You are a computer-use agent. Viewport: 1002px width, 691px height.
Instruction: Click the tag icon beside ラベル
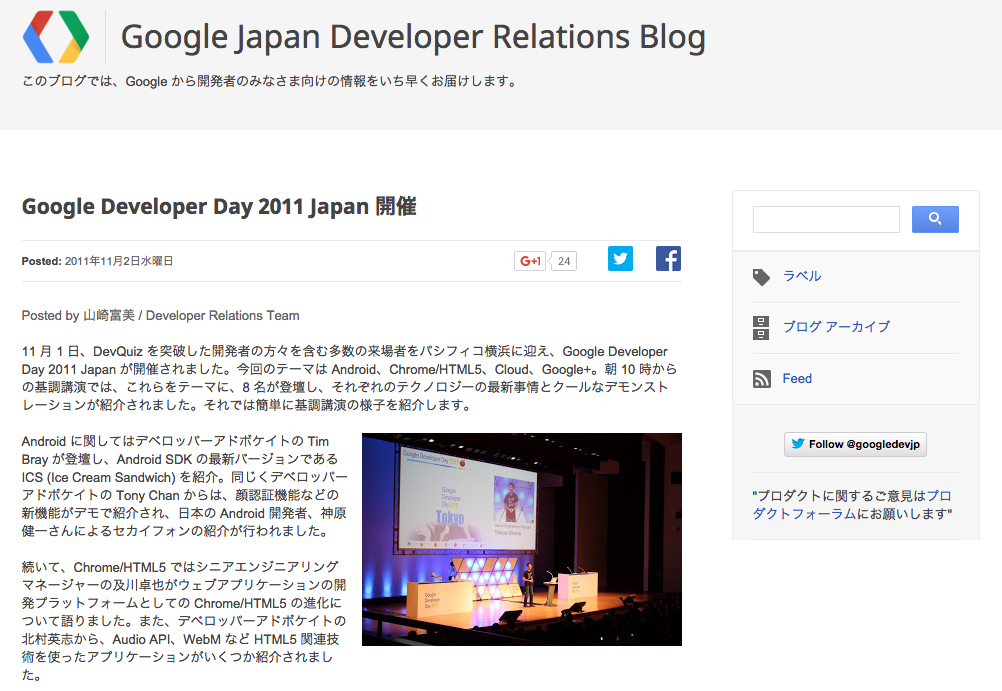(761, 277)
